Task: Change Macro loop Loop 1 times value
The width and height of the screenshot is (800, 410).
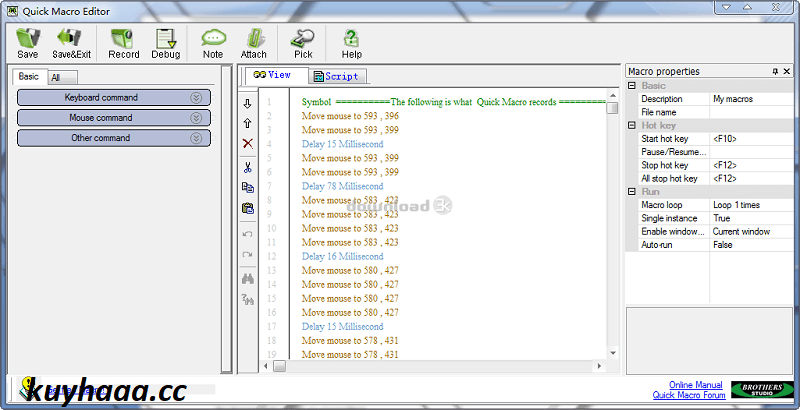Action: [751, 205]
